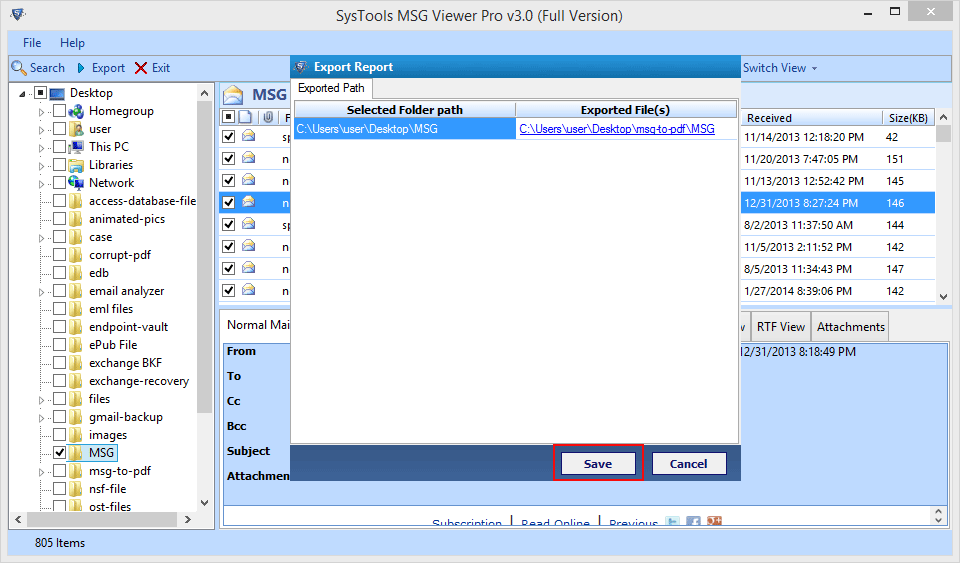The height and width of the screenshot is (563, 960).
Task: Click the Network globe icon
Action: click(x=76, y=182)
